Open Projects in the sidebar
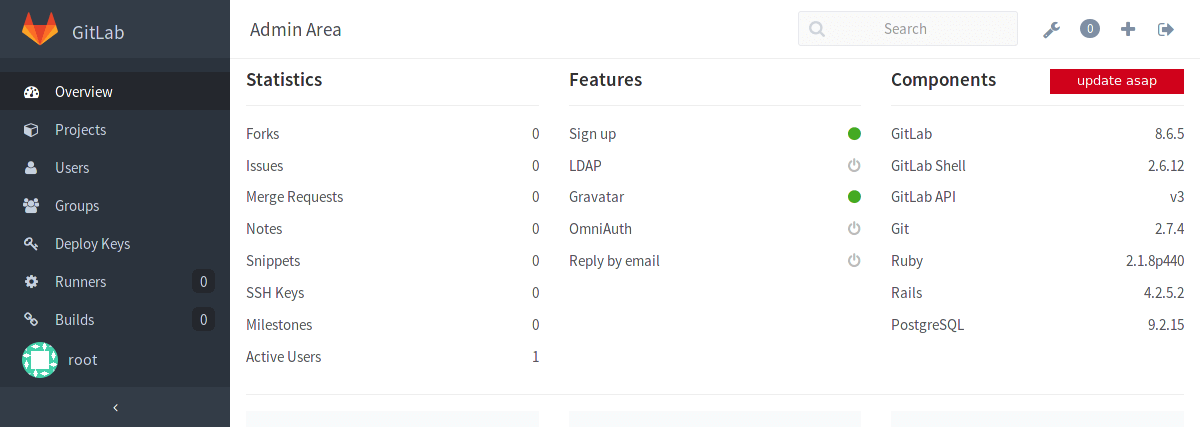This screenshot has height=427, width=1200. pyautogui.click(x=115, y=130)
